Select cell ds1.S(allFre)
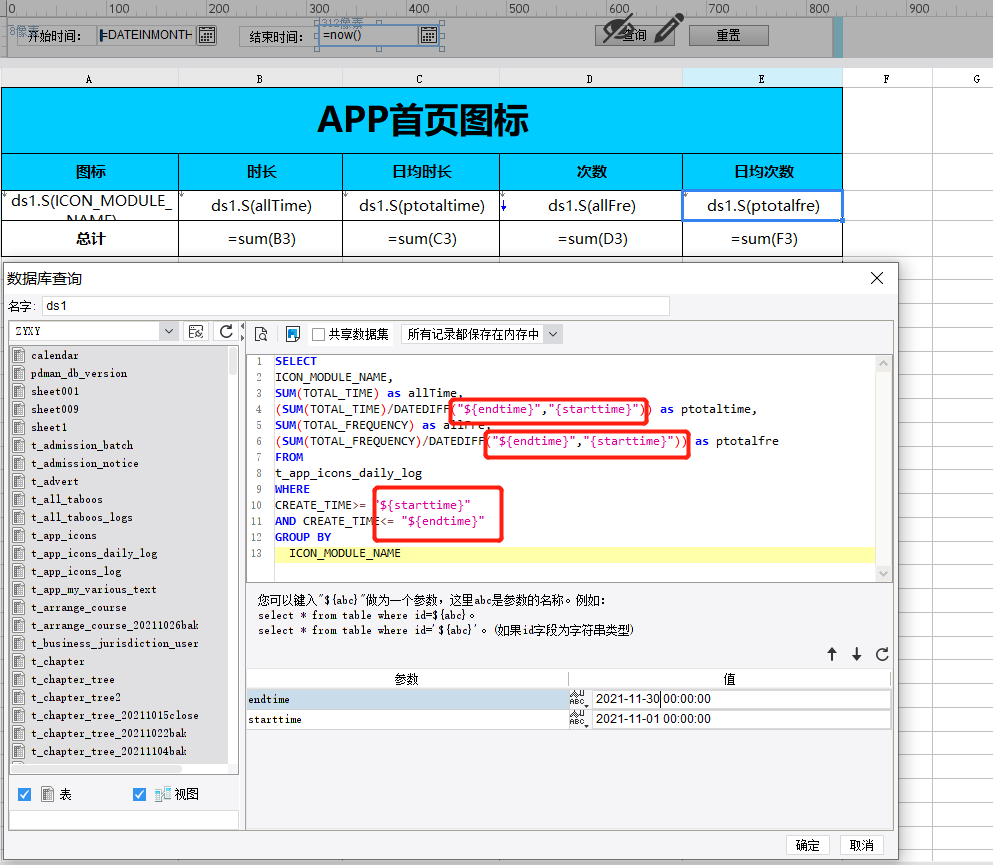The width and height of the screenshot is (993, 865). coord(591,206)
